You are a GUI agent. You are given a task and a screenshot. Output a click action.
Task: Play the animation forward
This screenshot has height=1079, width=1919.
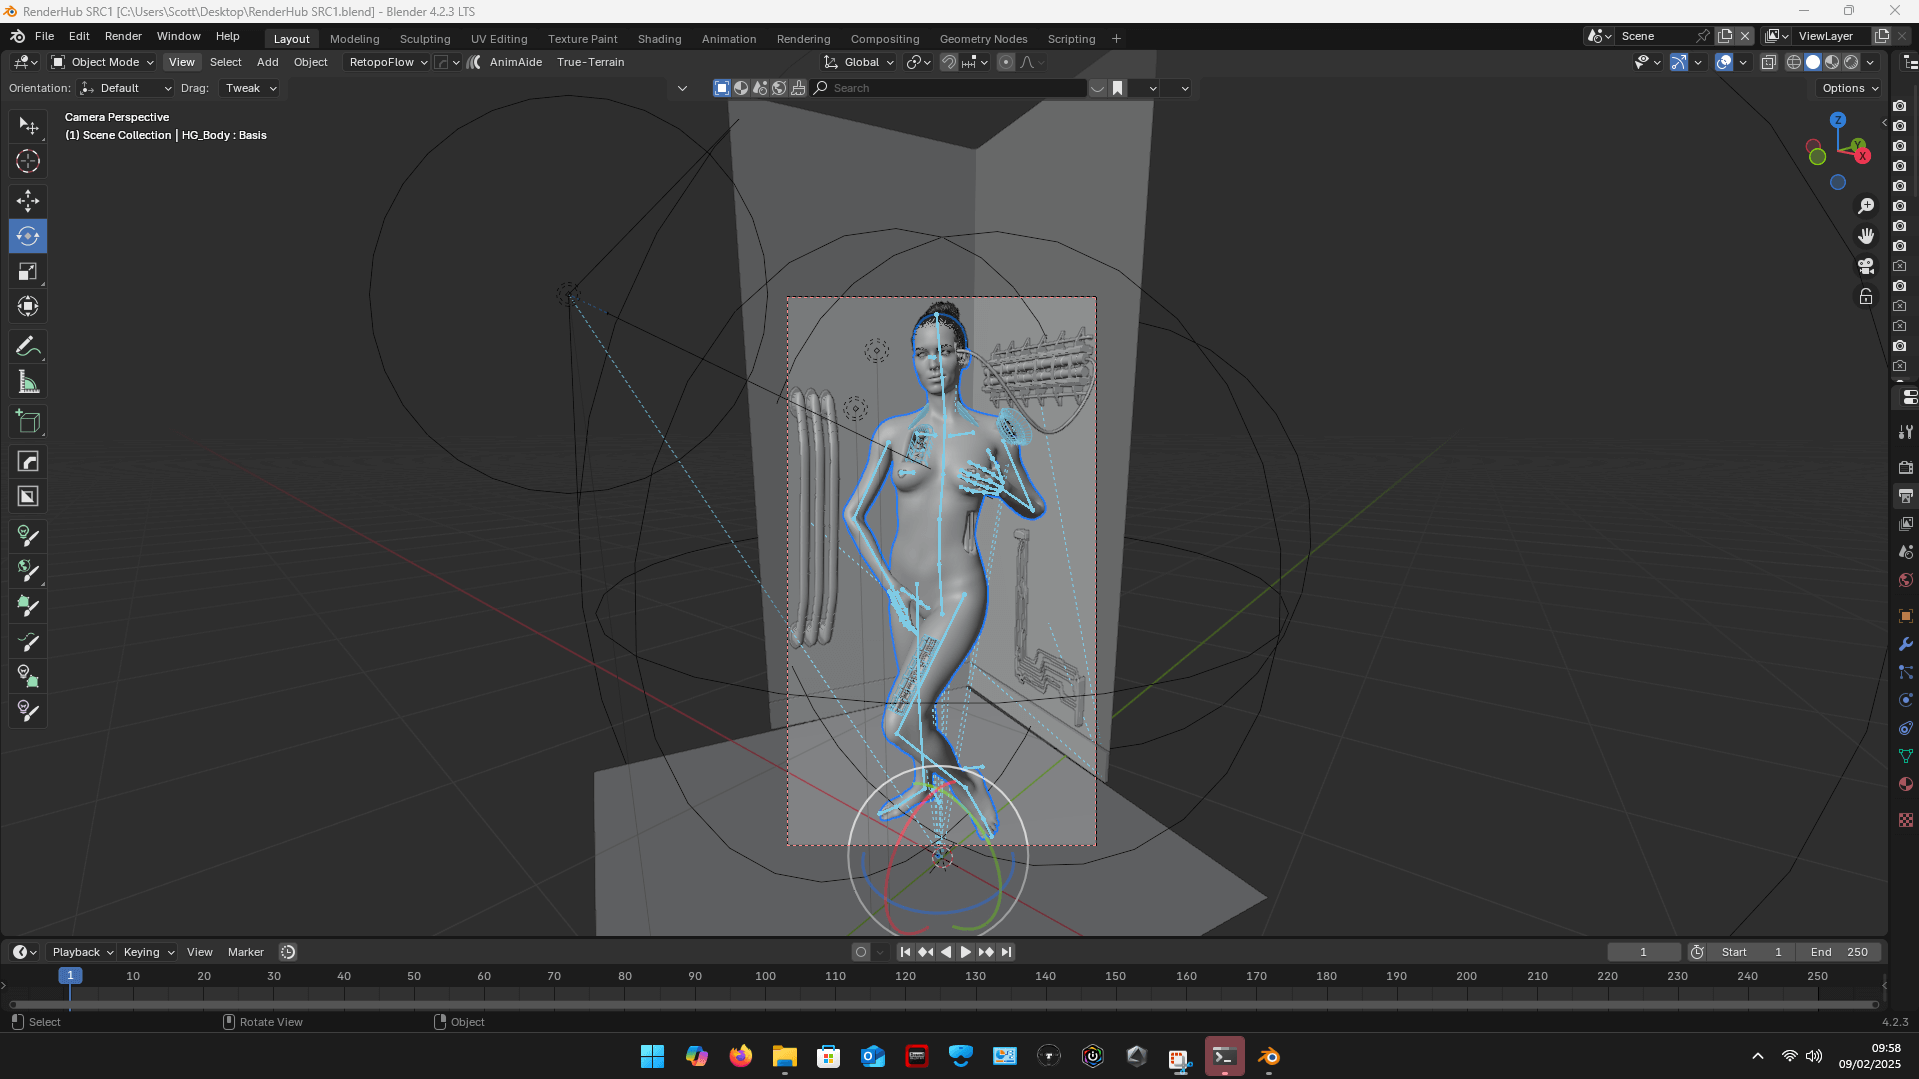tap(965, 952)
